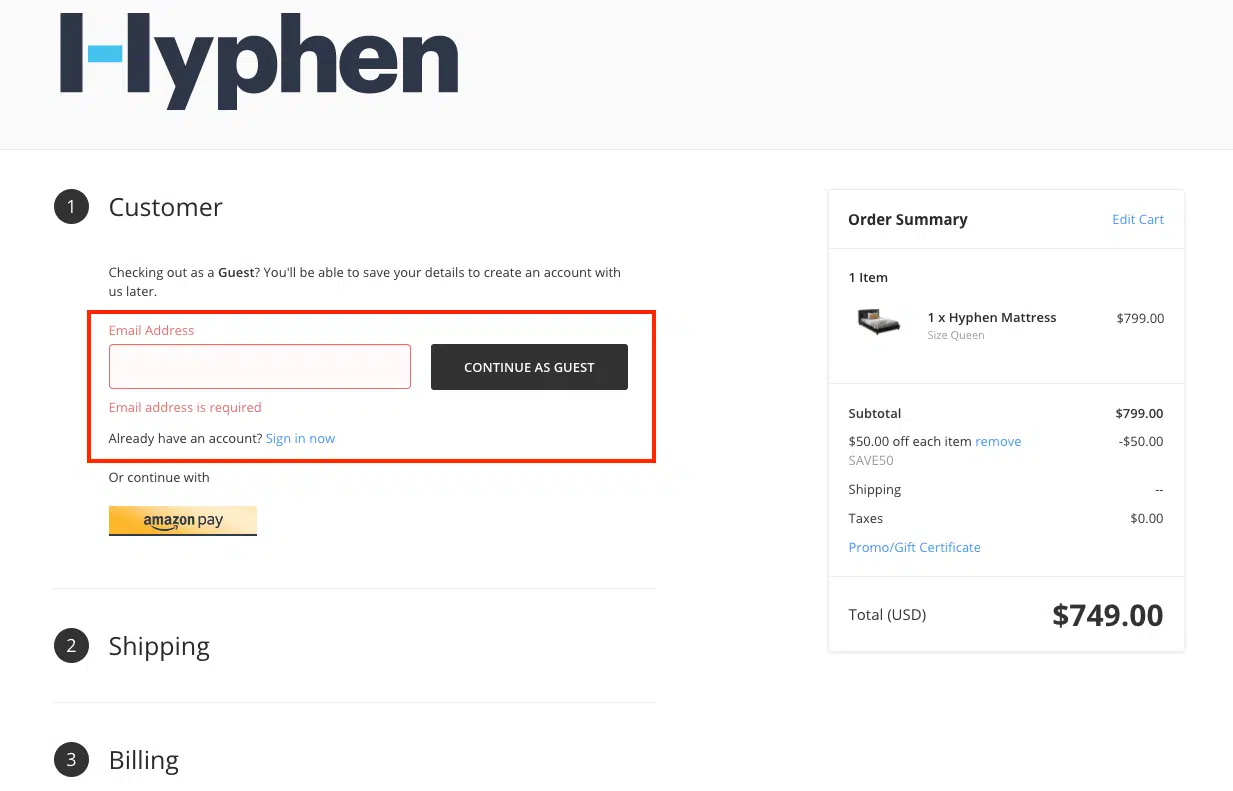Click the step 1 Customer number badge
Image resolution: width=1233 pixels, height=791 pixels.
(x=71, y=207)
